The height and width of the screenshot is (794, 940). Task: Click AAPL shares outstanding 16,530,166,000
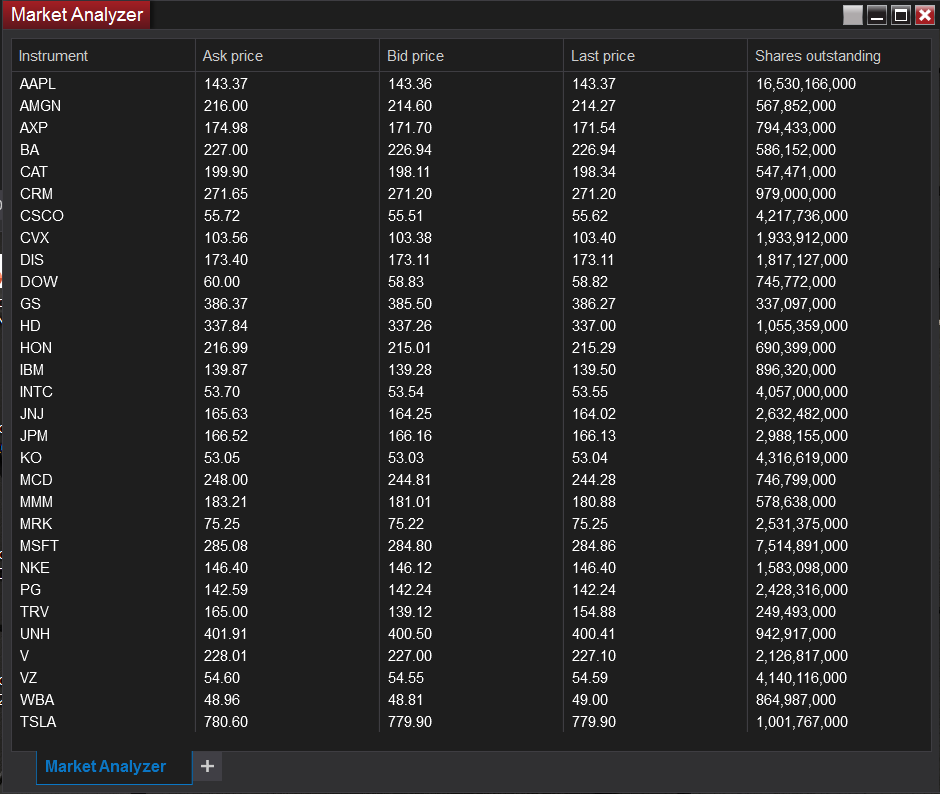tap(806, 84)
